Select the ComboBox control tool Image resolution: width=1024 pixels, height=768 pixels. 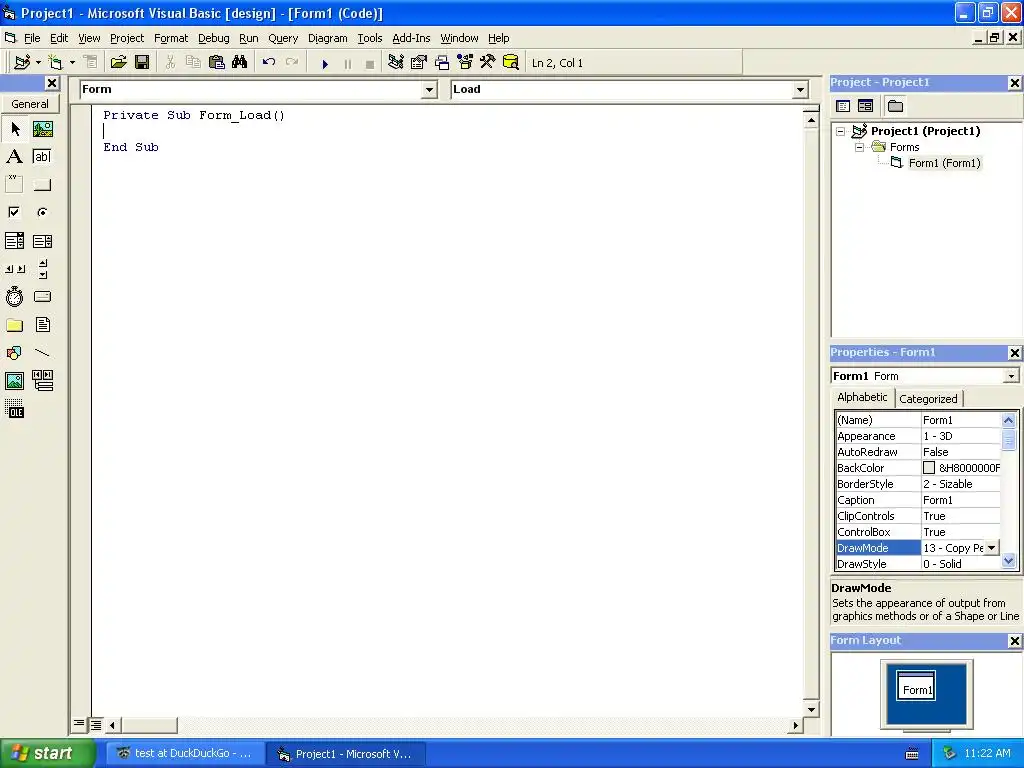point(15,241)
